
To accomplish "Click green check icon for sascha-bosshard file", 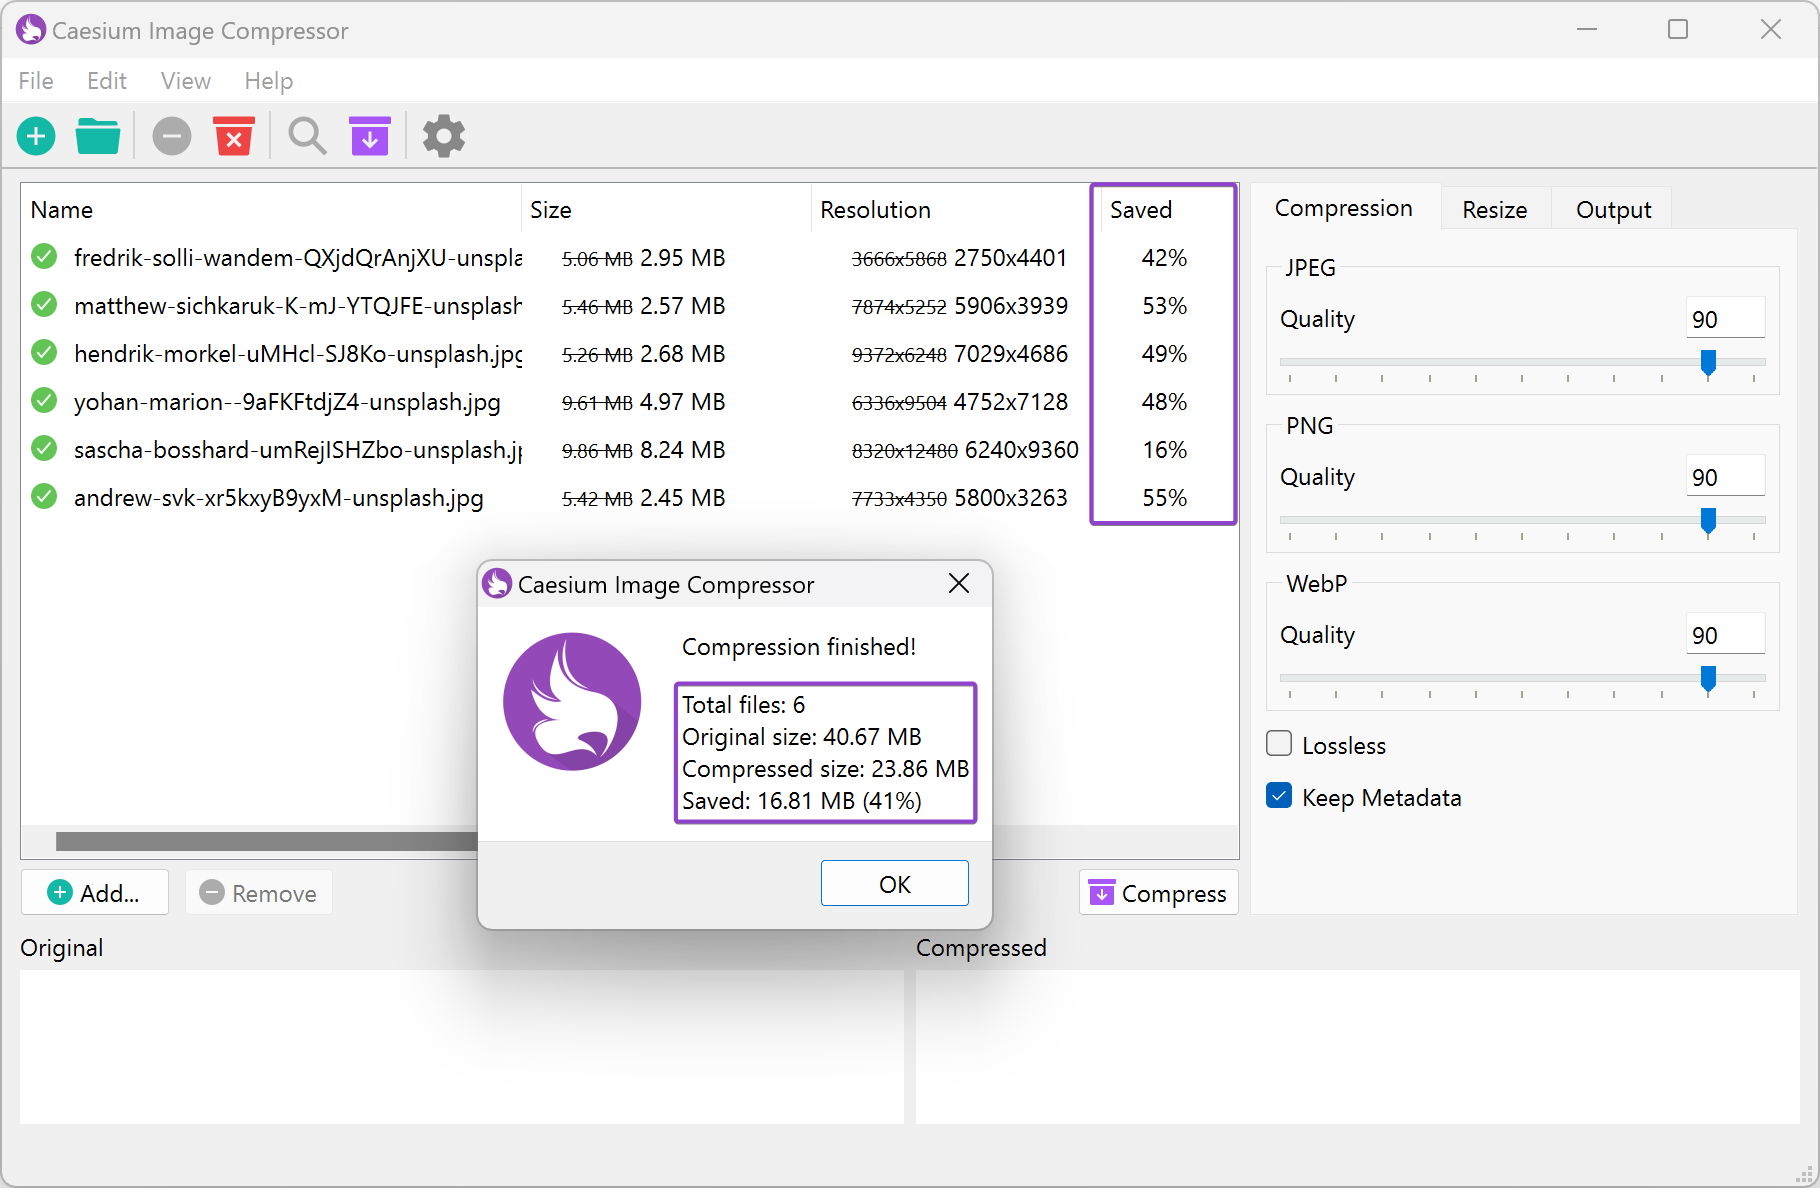I will click(44, 449).
